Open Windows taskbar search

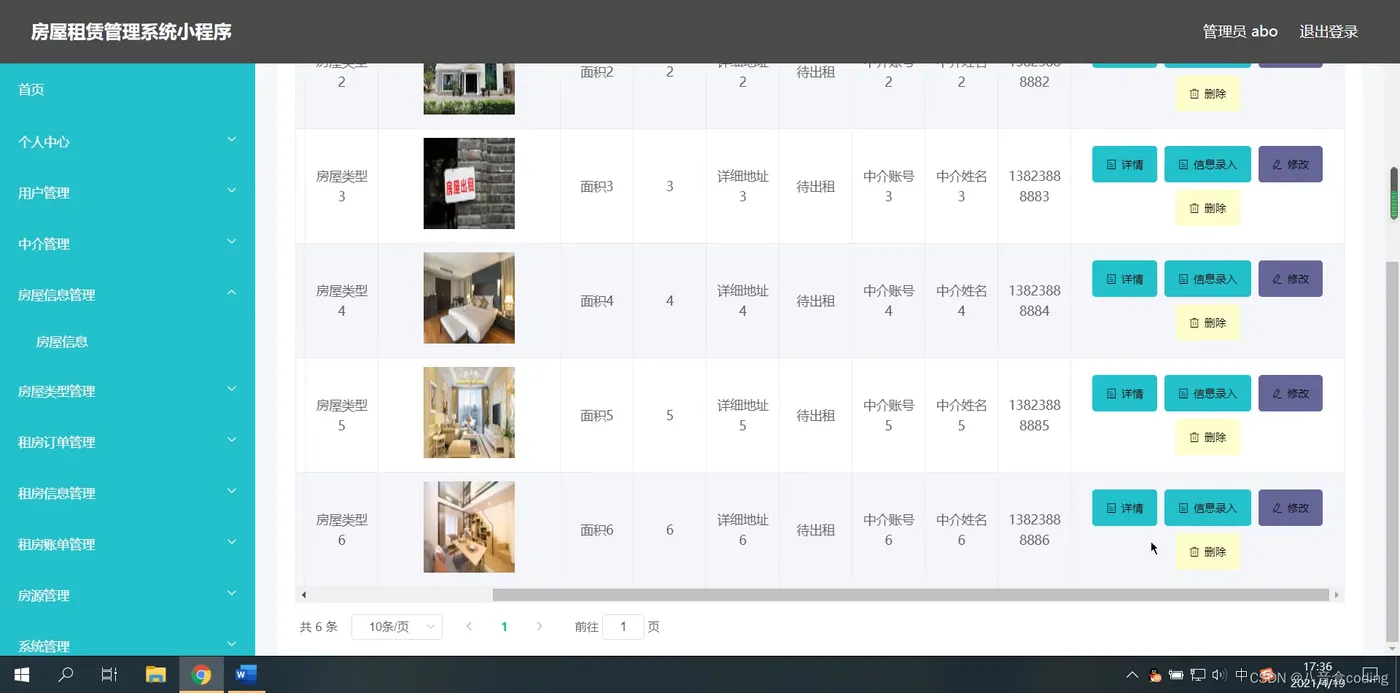tap(65, 674)
